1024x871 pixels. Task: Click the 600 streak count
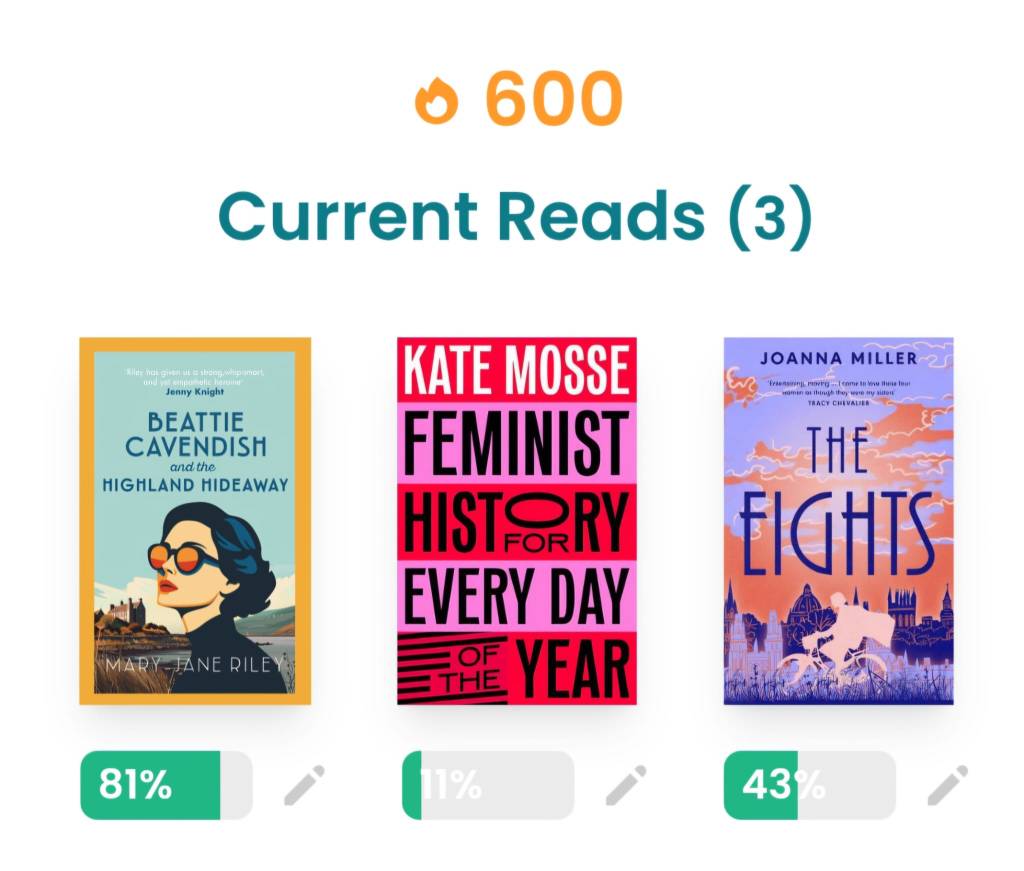[553, 99]
